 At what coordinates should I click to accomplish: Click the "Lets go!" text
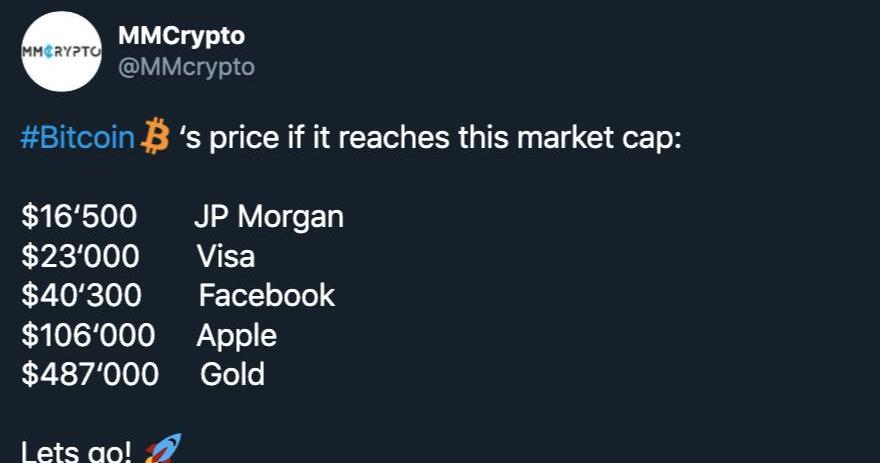pyautogui.click(x=76, y=452)
